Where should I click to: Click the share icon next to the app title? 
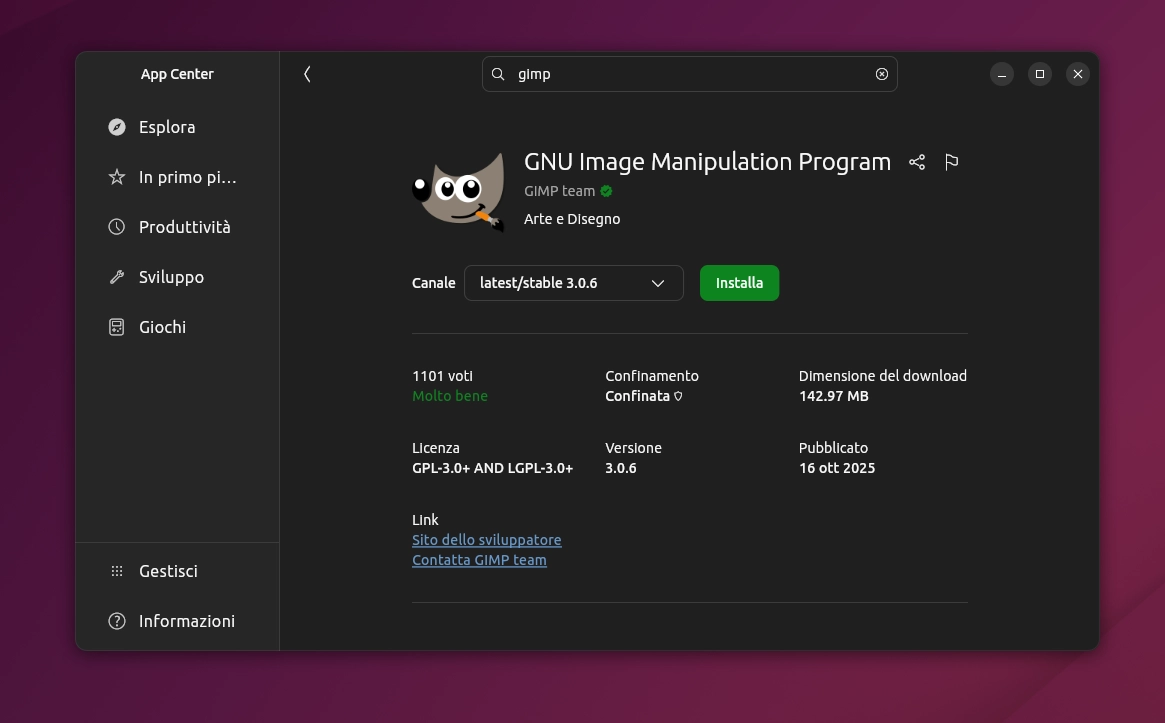(x=916, y=162)
